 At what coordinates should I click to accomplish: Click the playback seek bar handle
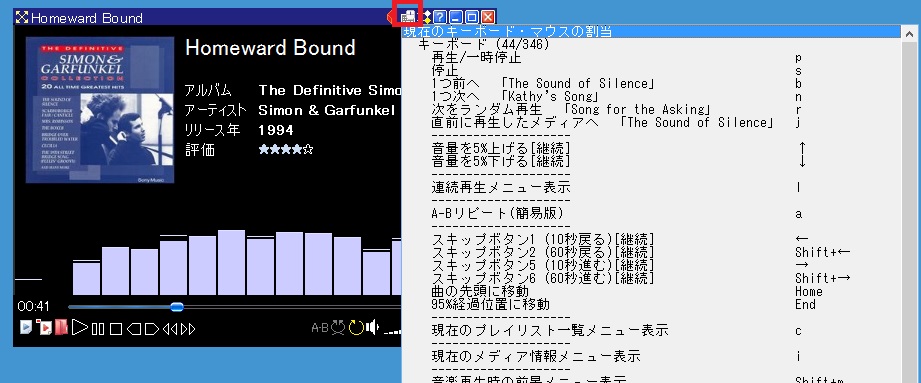coord(177,307)
